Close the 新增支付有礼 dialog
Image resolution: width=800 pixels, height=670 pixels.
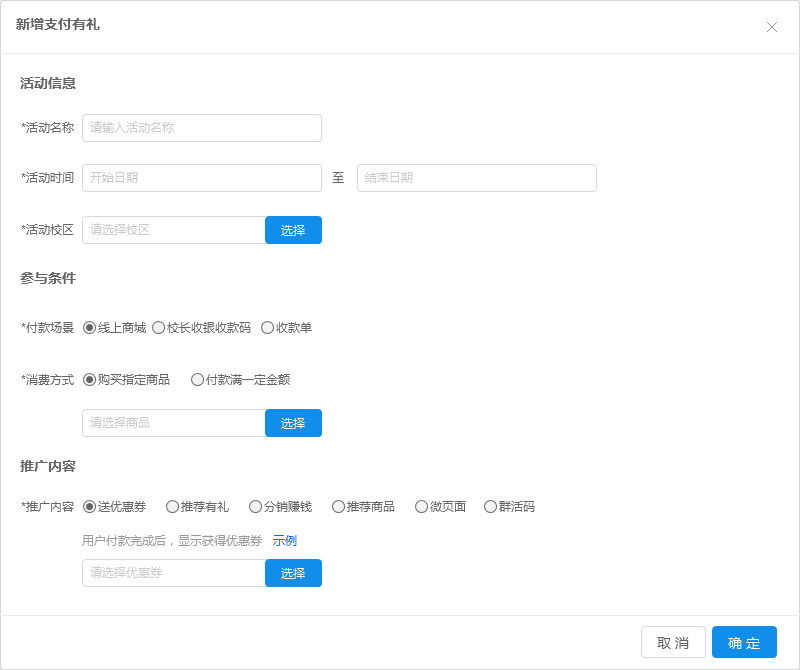[x=771, y=27]
